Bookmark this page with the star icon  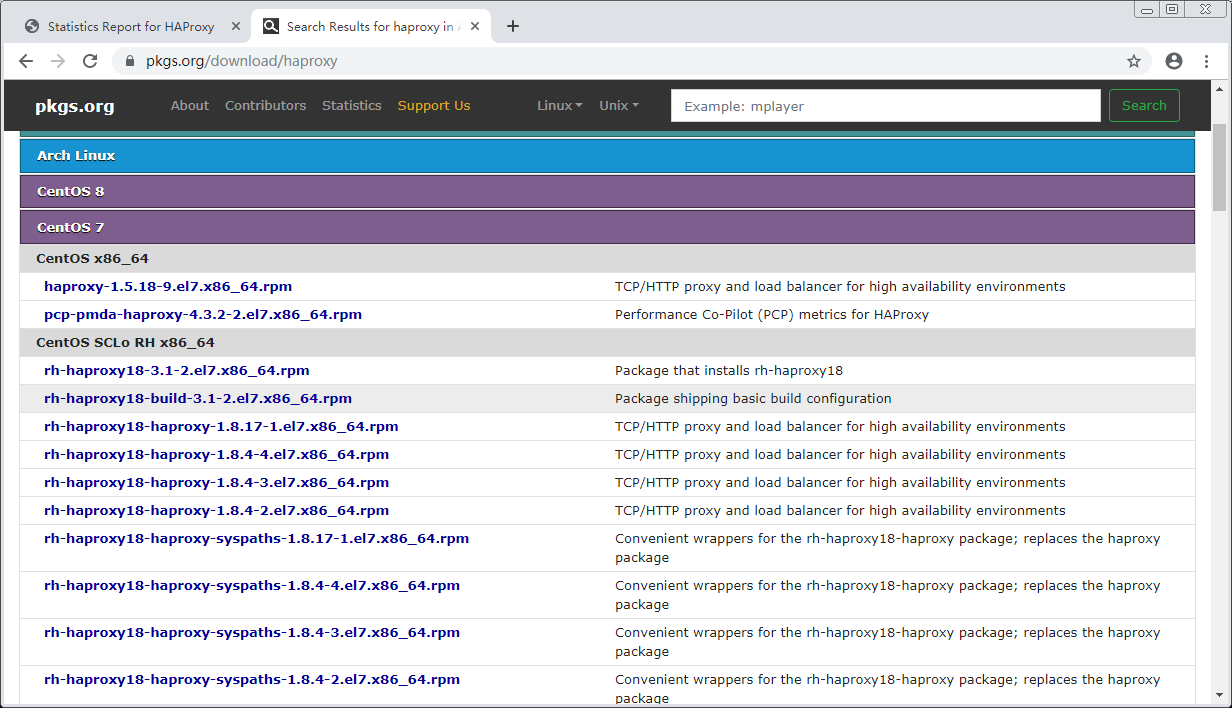click(x=1134, y=61)
